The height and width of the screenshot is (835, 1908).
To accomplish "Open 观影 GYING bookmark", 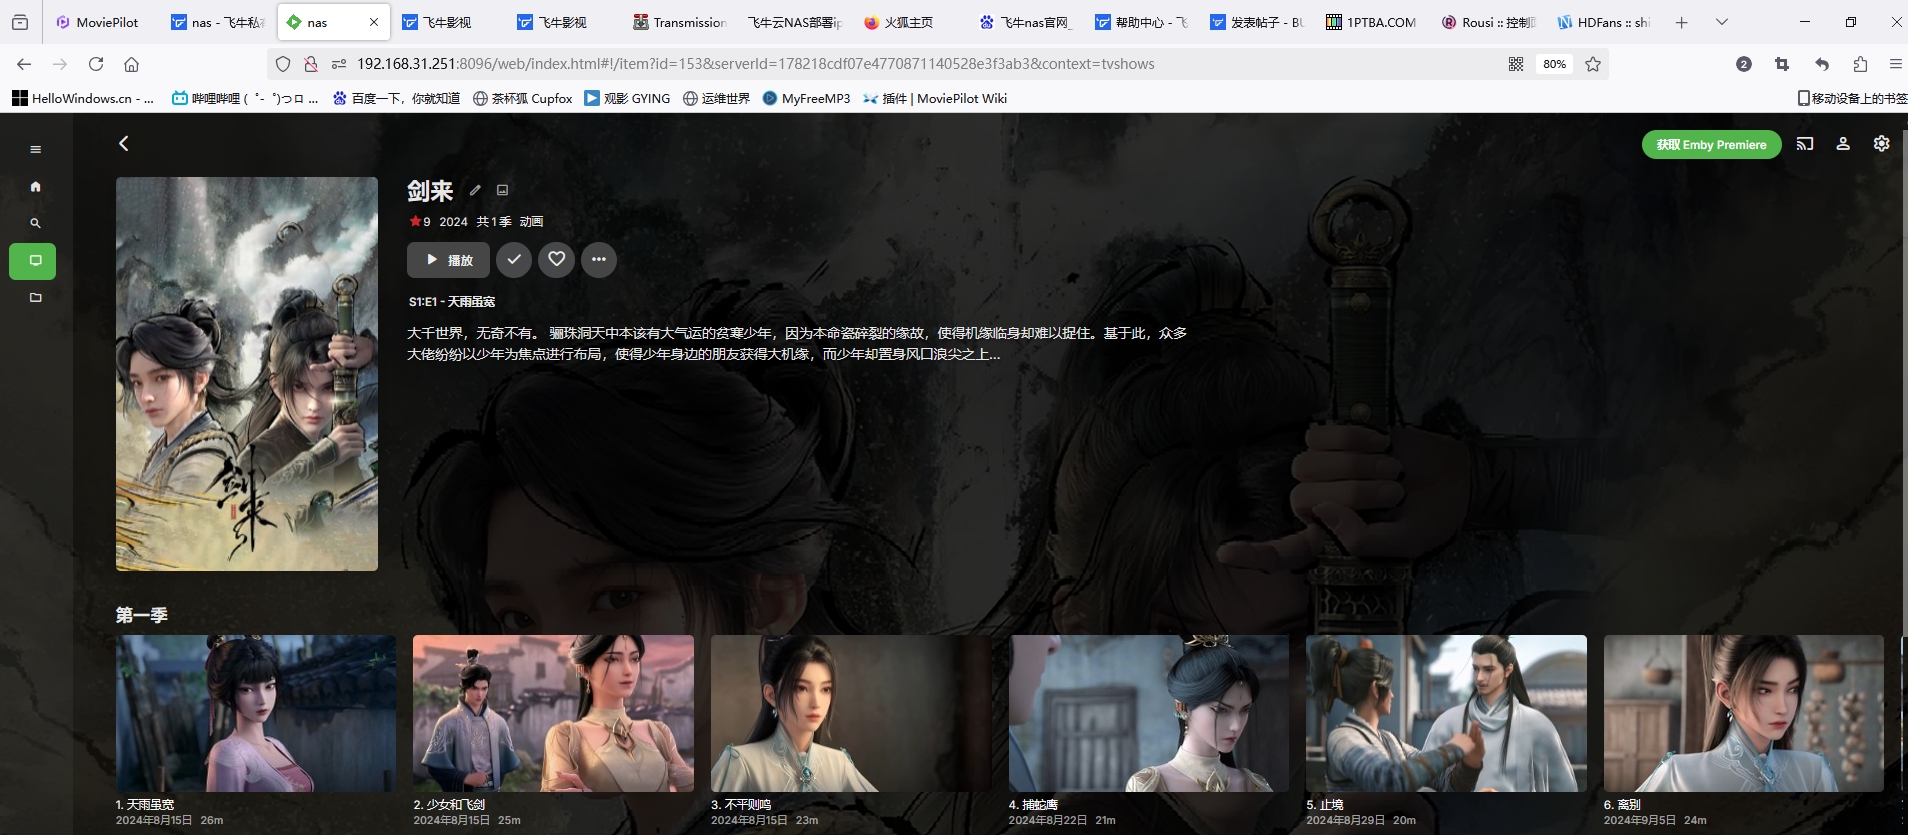I will [627, 98].
